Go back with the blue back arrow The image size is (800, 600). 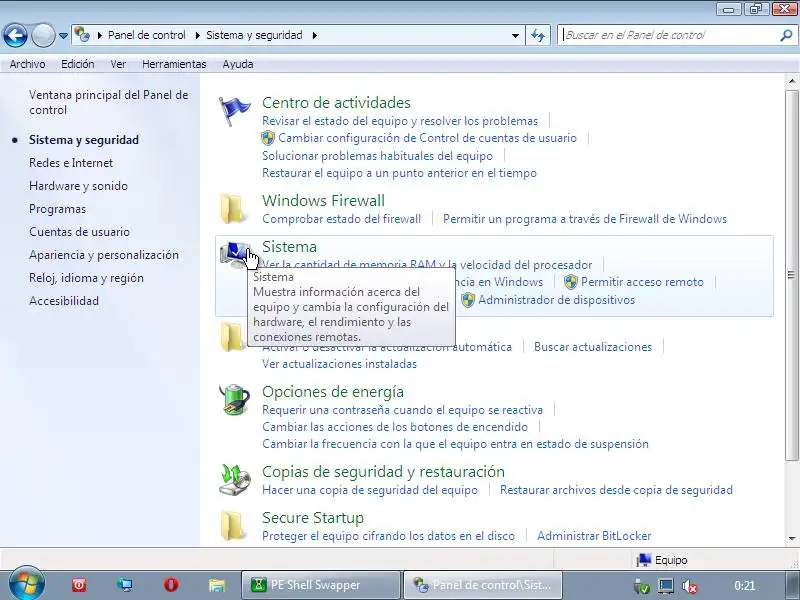[x=15, y=36]
